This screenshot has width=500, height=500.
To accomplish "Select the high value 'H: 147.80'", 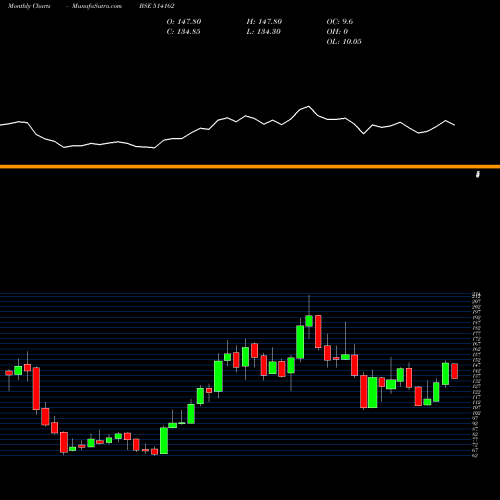I will pyautogui.click(x=264, y=22).
